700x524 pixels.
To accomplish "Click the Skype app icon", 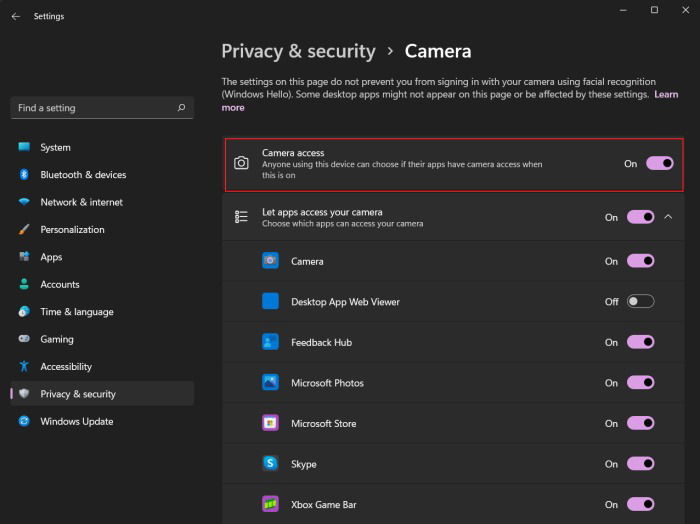I will coord(270,463).
